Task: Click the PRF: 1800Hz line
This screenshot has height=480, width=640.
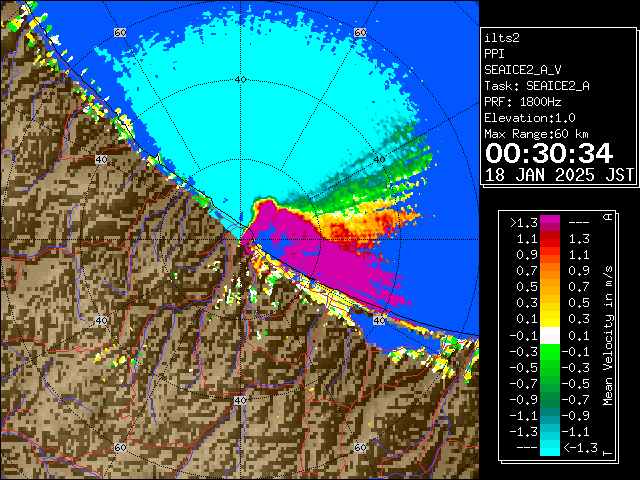Action: pyautogui.click(x=522, y=102)
